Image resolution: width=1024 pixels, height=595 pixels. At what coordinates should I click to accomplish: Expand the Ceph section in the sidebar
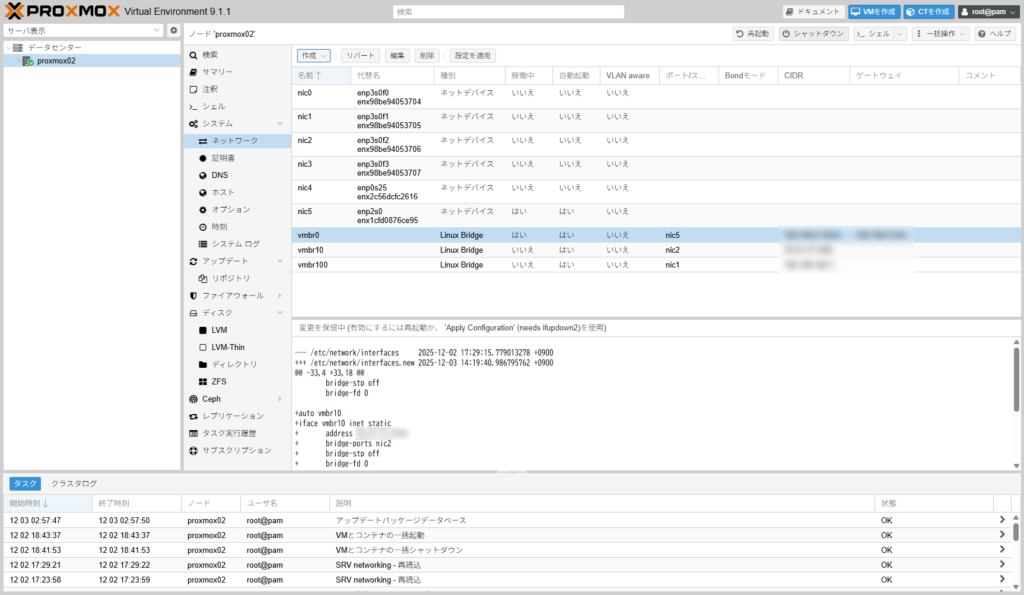point(280,399)
